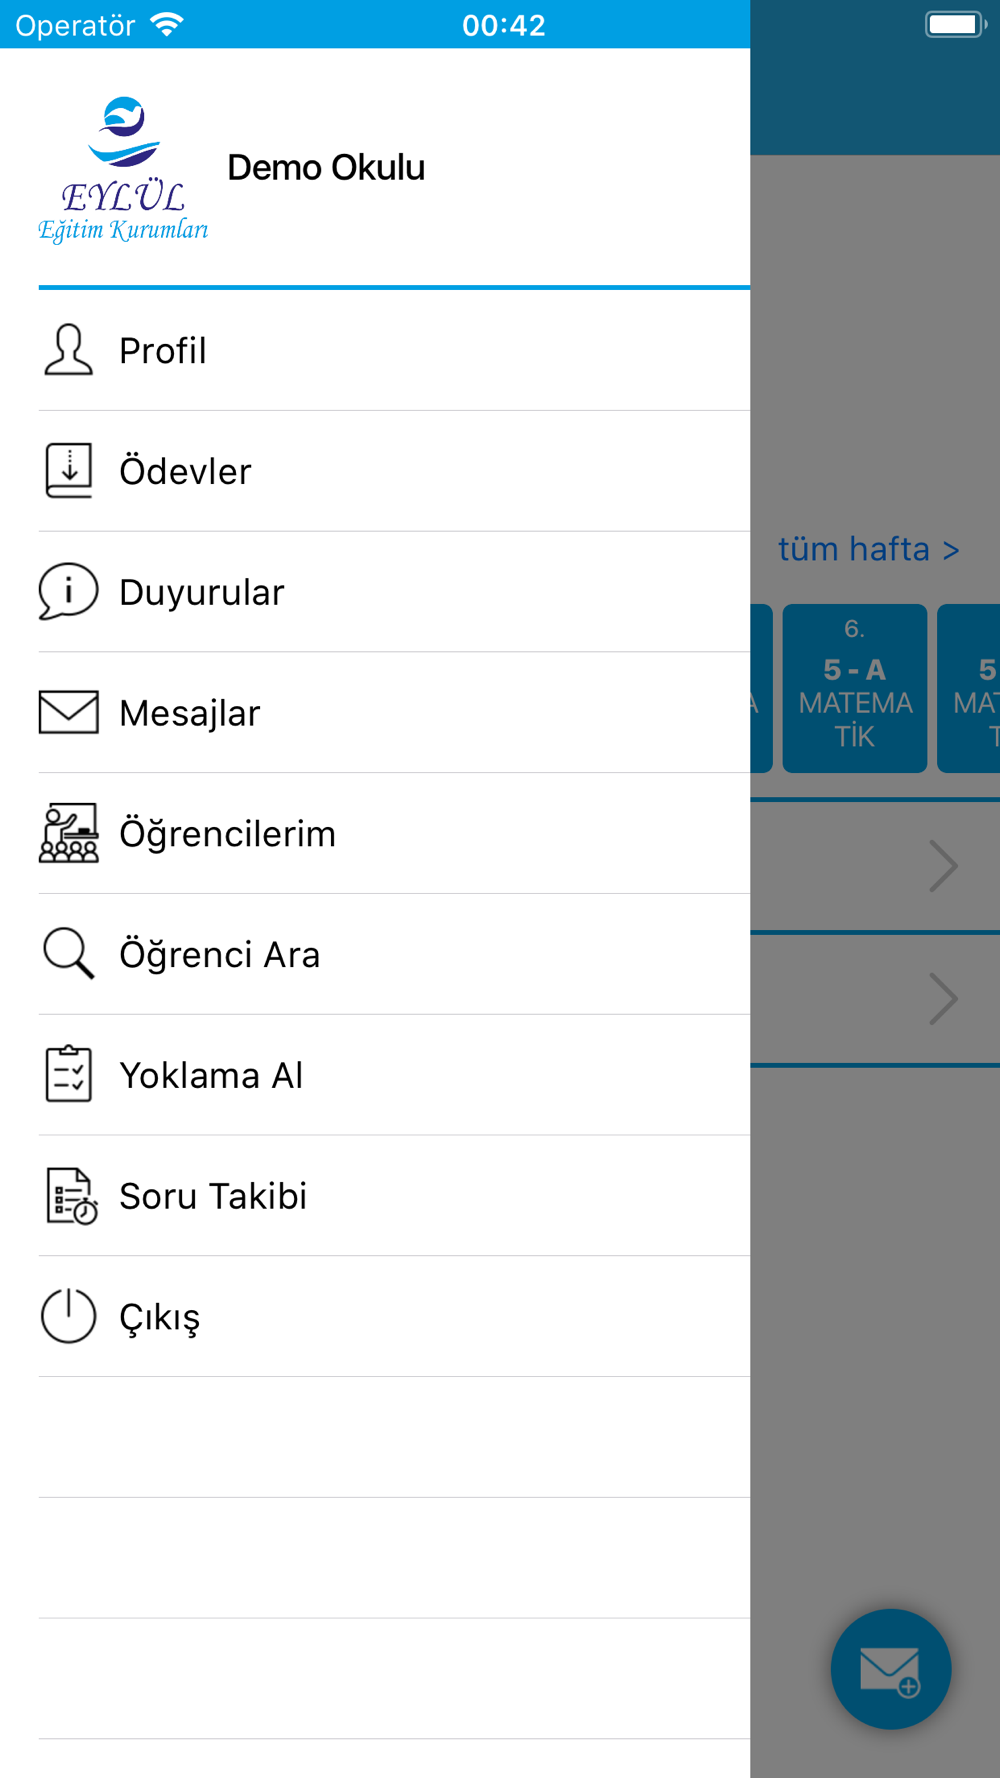1000x1778 pixels.
Task: Open the Ödevler download-book icon
Action: coord(68,470)
